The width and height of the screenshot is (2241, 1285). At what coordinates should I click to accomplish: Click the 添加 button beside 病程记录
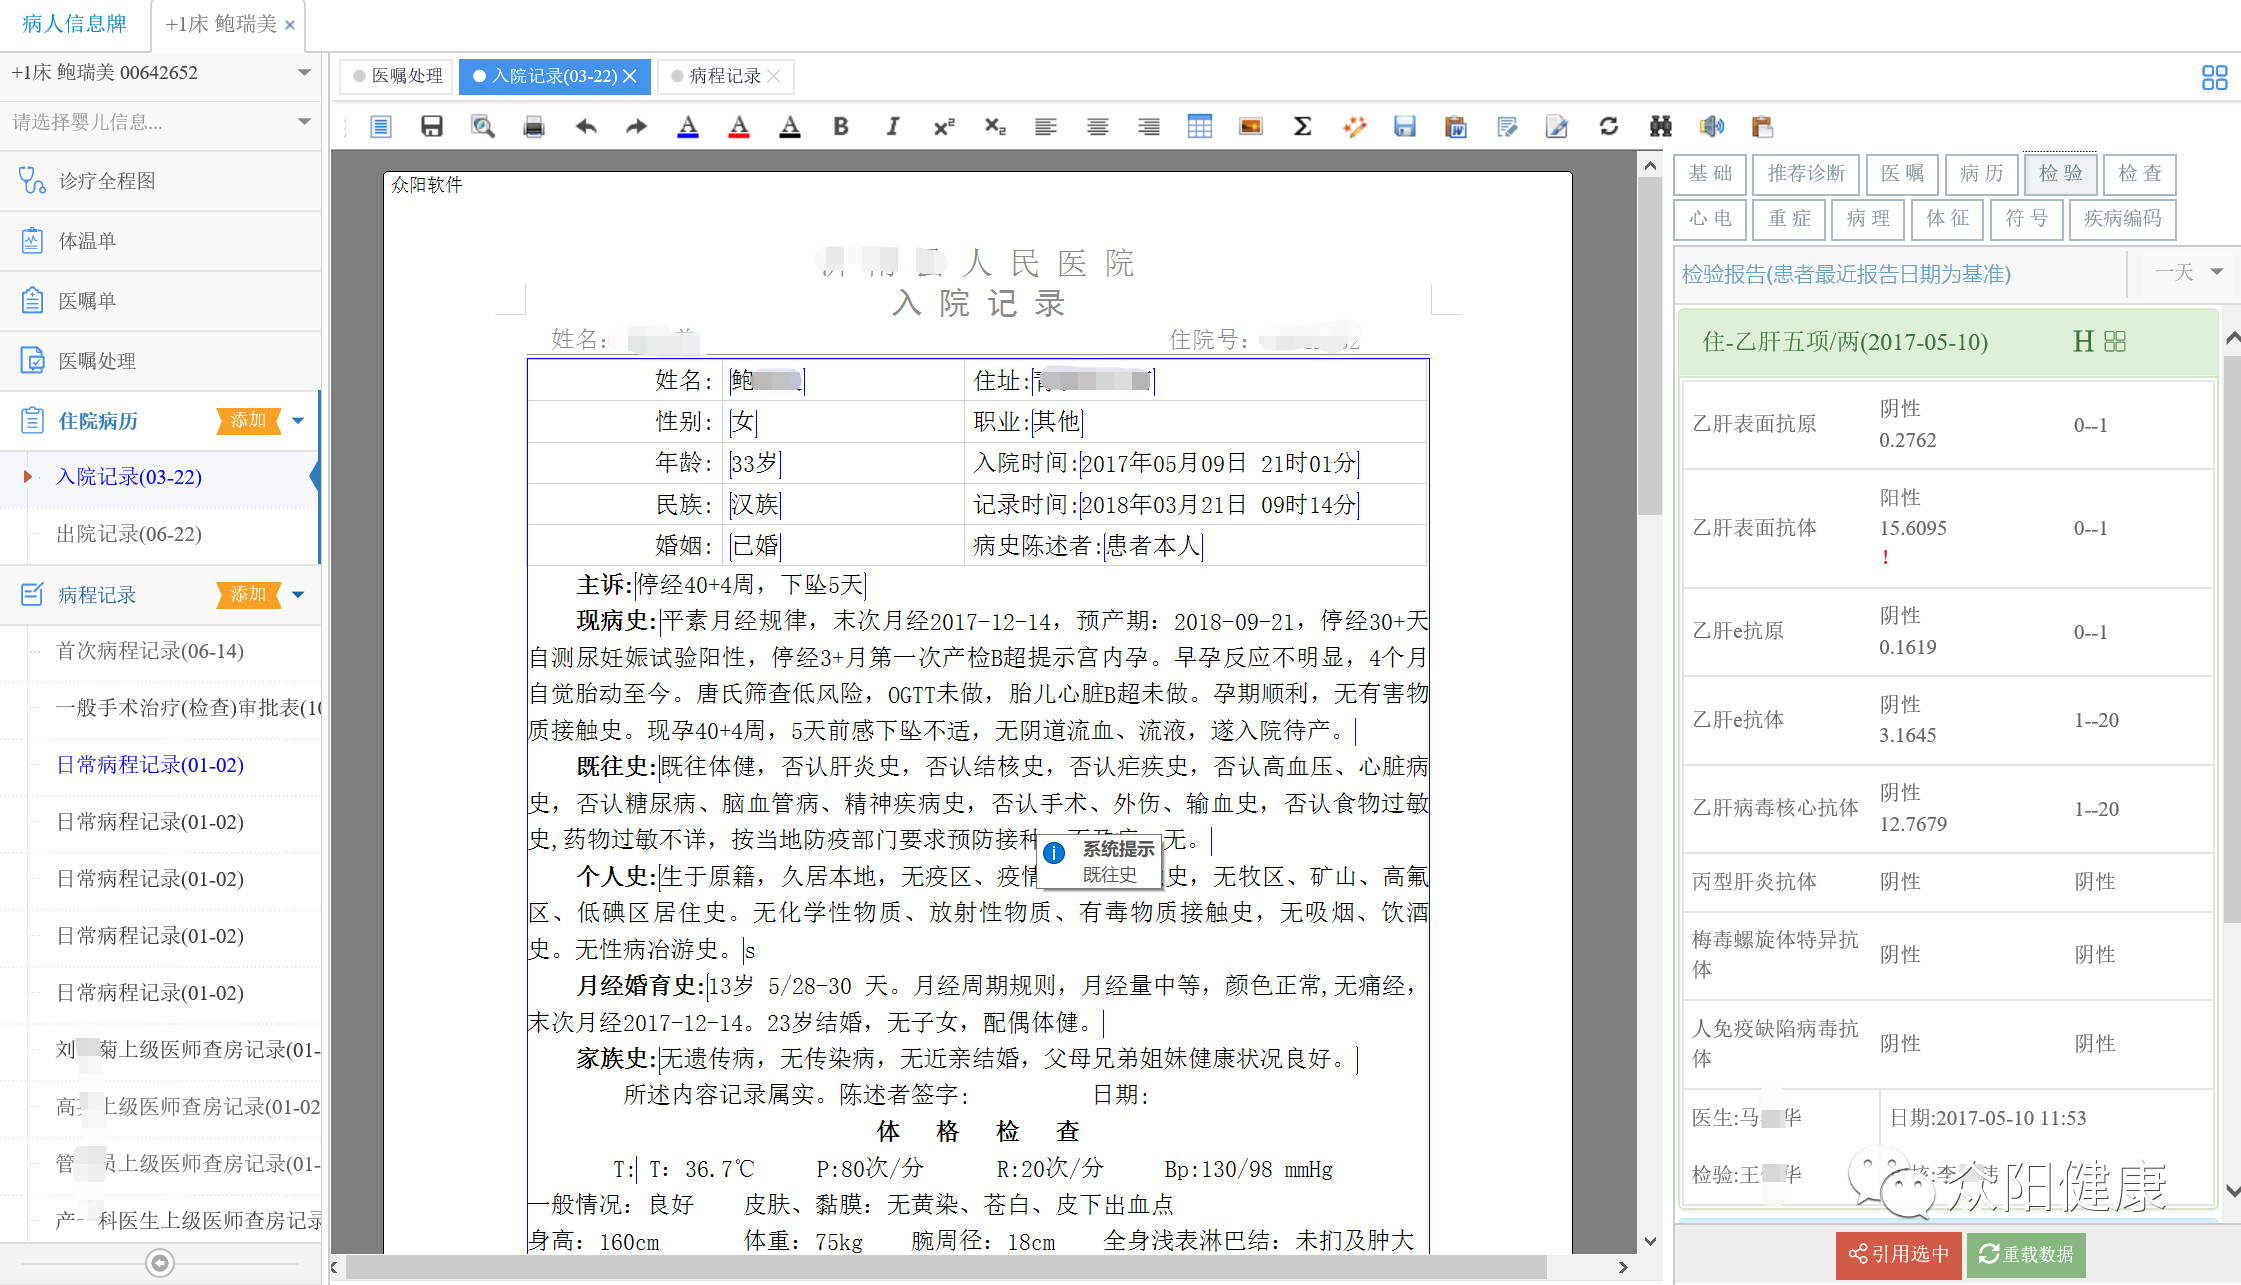tap(248, 594)
